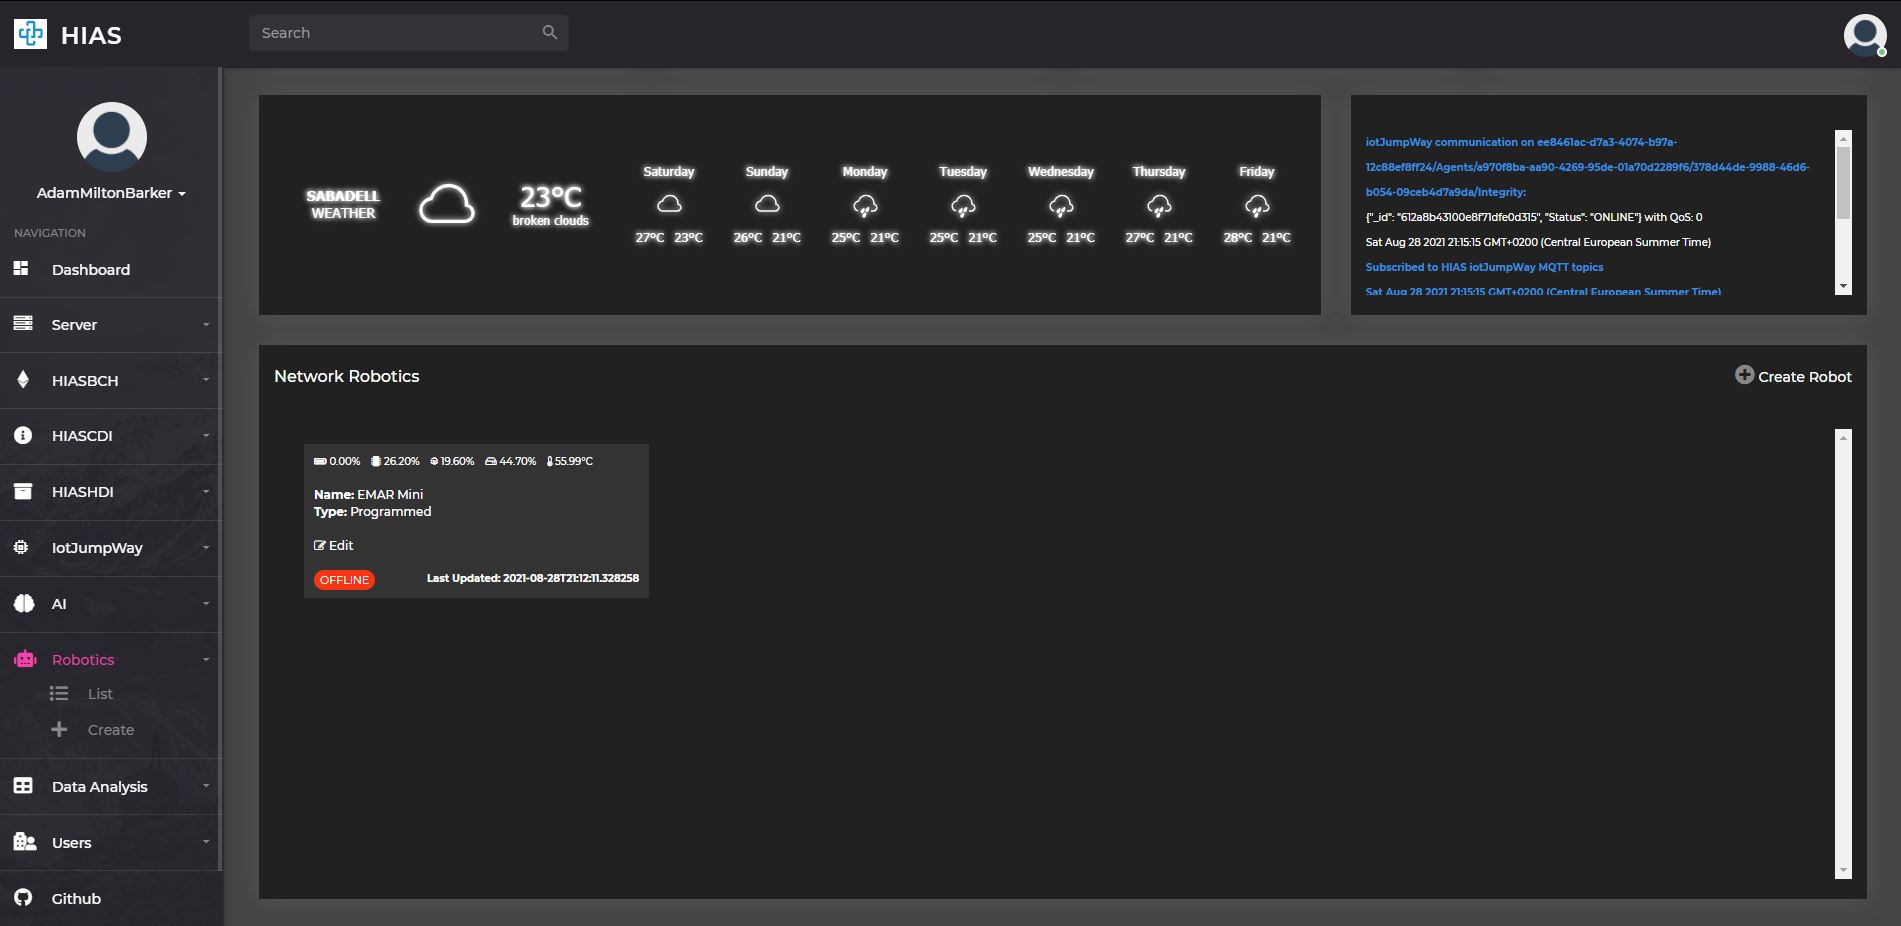Expand the Data Analysis section
Viewport: 1901px width, 926px height.
pyautogui.click(x=110, y=787)
